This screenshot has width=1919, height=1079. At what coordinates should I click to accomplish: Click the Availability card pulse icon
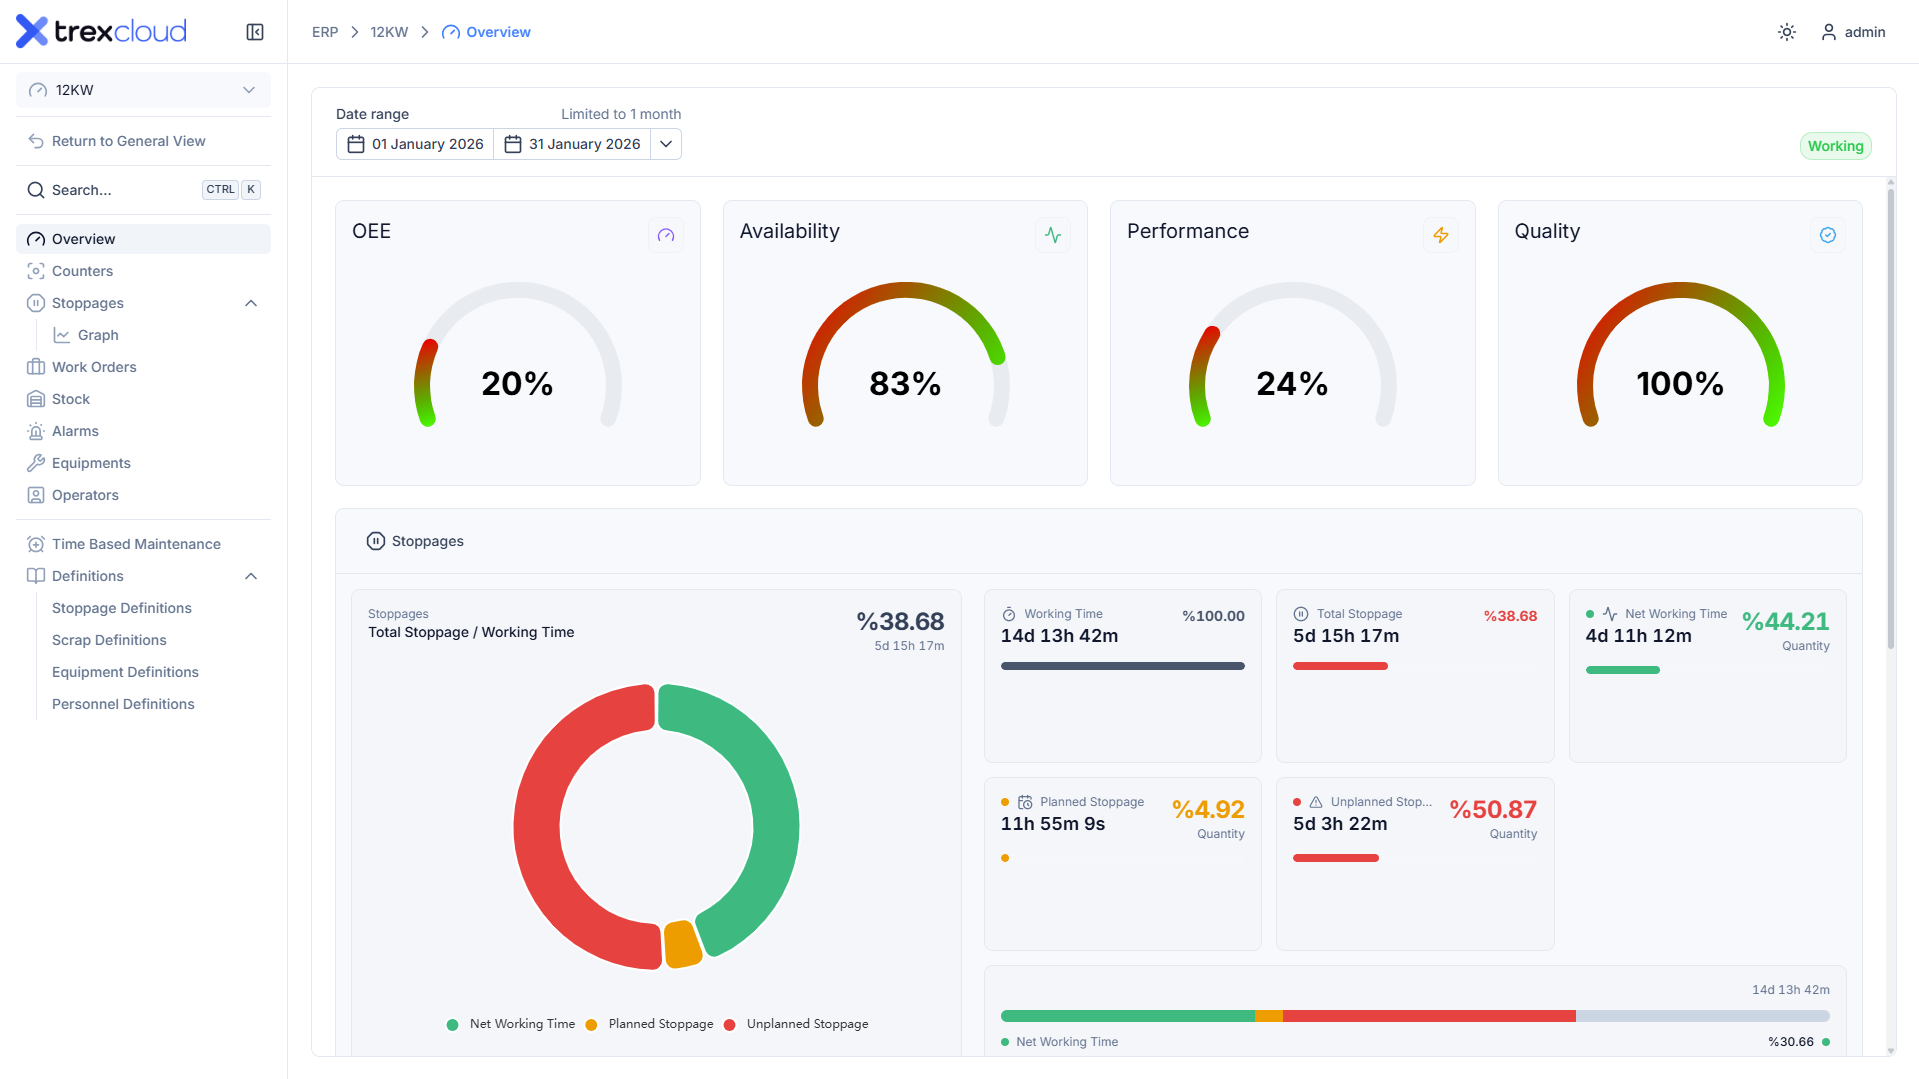(1053, 235)
